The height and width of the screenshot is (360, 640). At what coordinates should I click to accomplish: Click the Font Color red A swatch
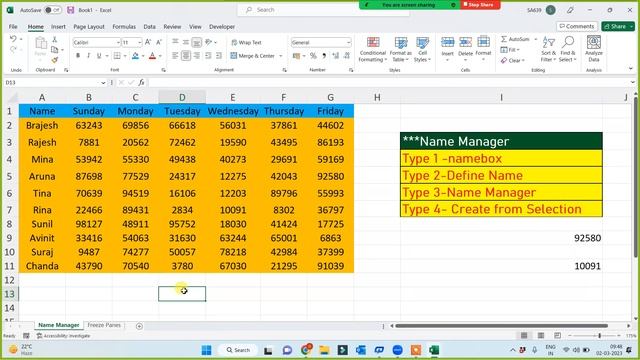coord(152,56)
